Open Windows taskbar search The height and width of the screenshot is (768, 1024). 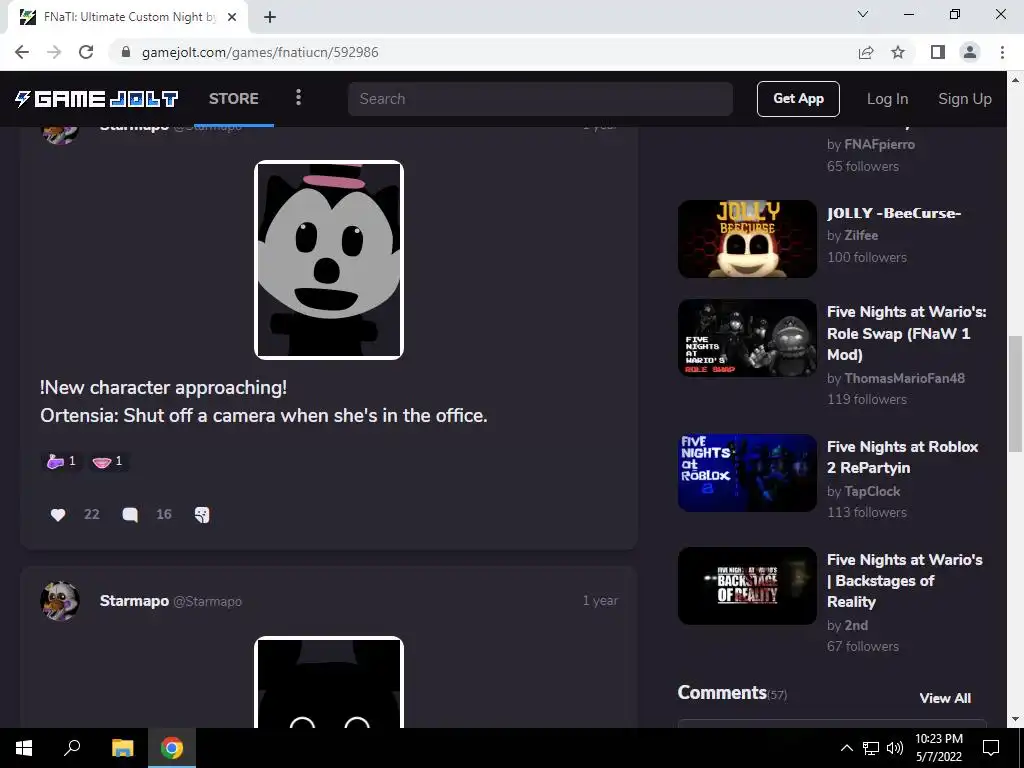(72, 748)
